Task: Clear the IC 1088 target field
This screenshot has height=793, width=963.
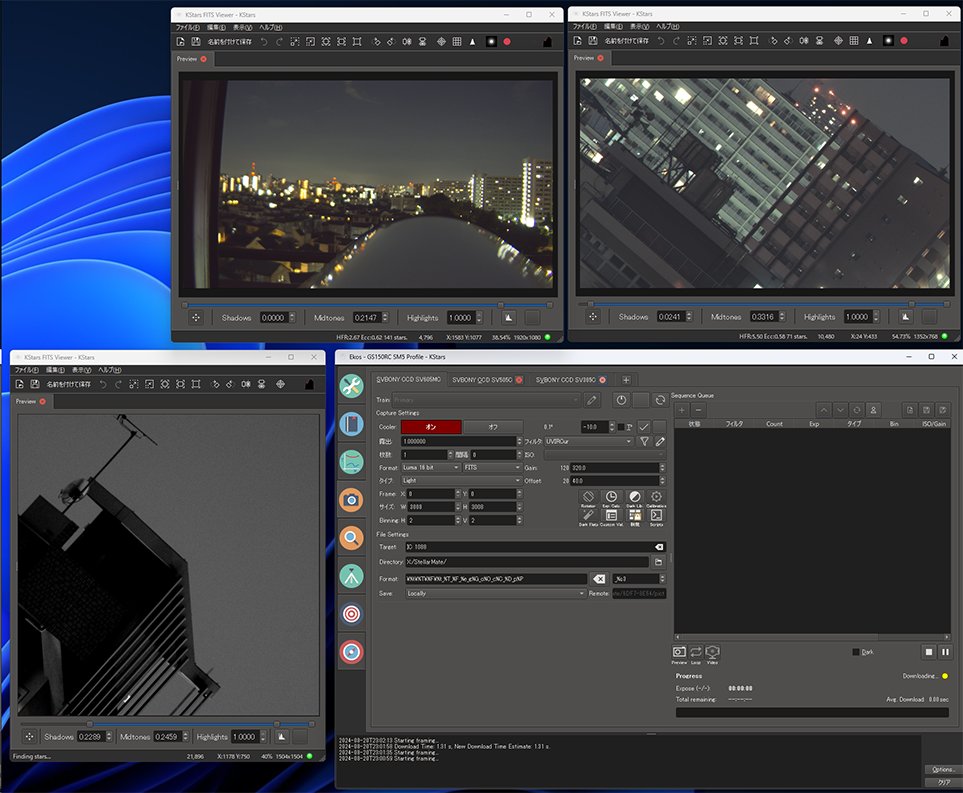Action: (658, 547)
